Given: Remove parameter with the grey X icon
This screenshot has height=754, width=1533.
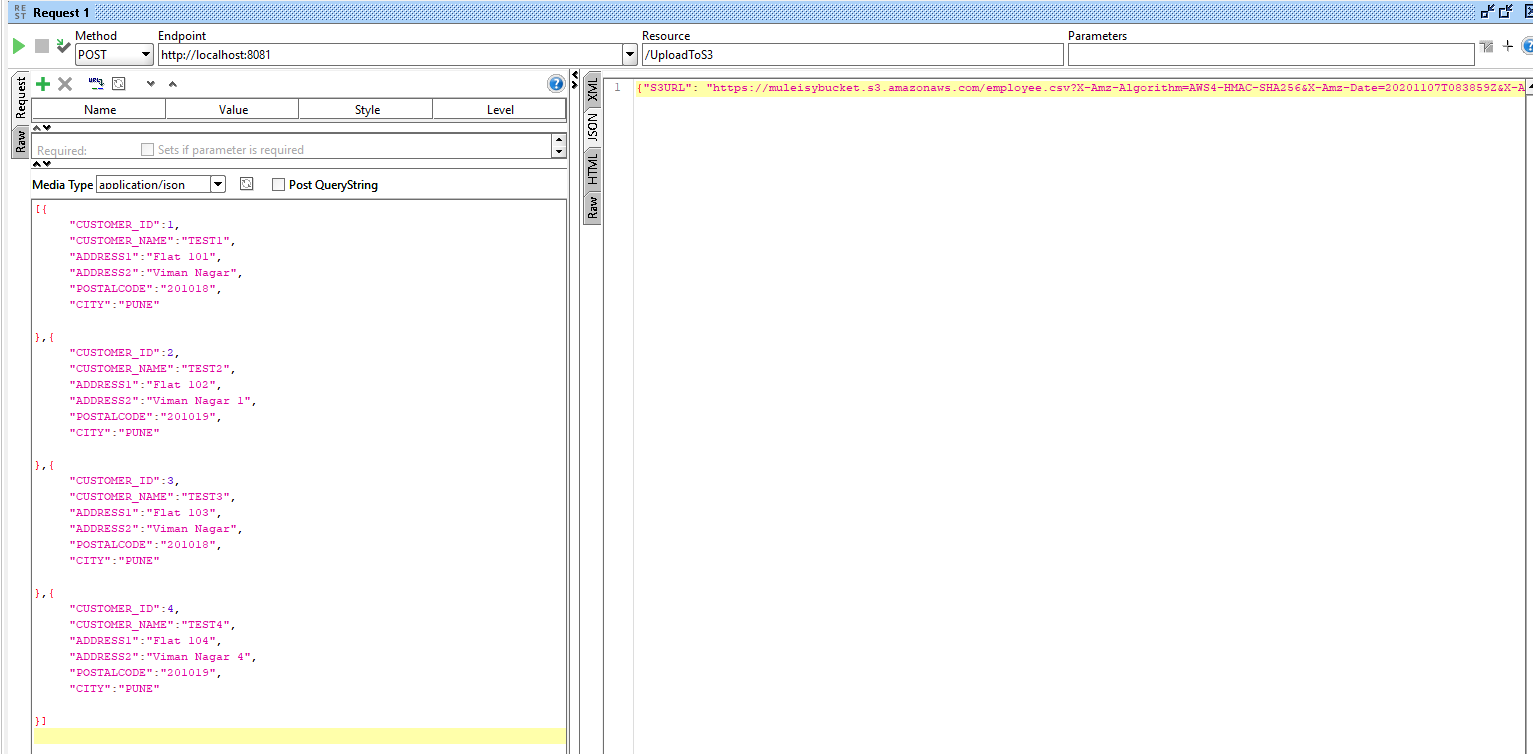Looking at the screenshot, I should point(65,84).
